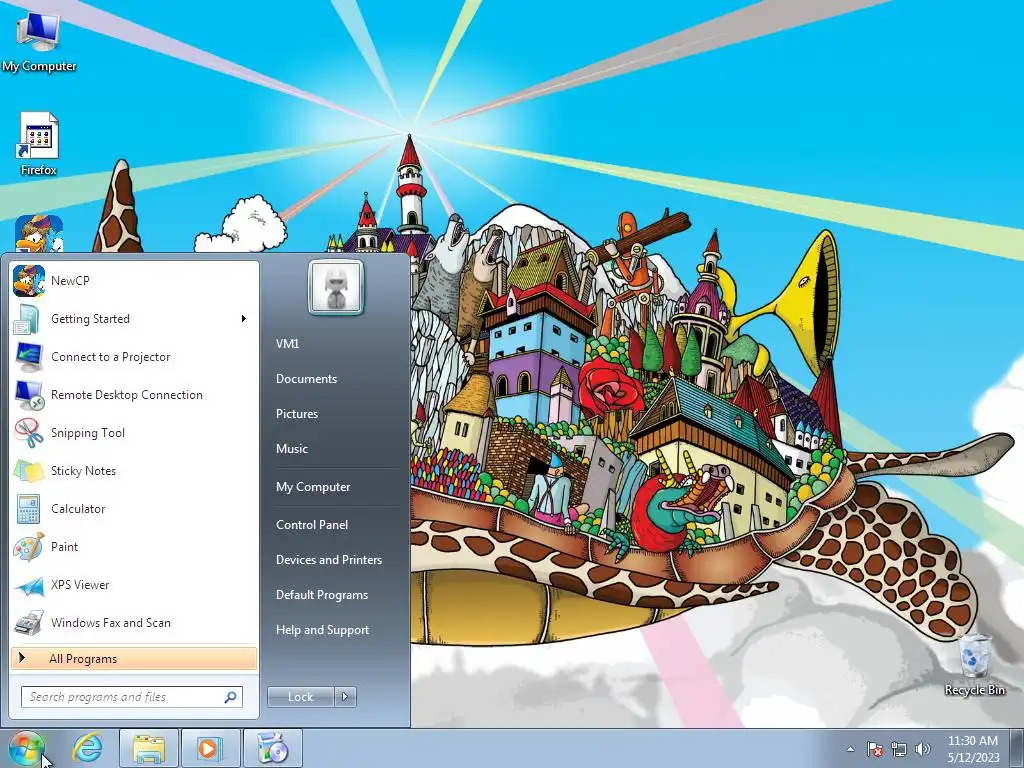
Task: Open the Paint palette icon
Action: (29, 547)
